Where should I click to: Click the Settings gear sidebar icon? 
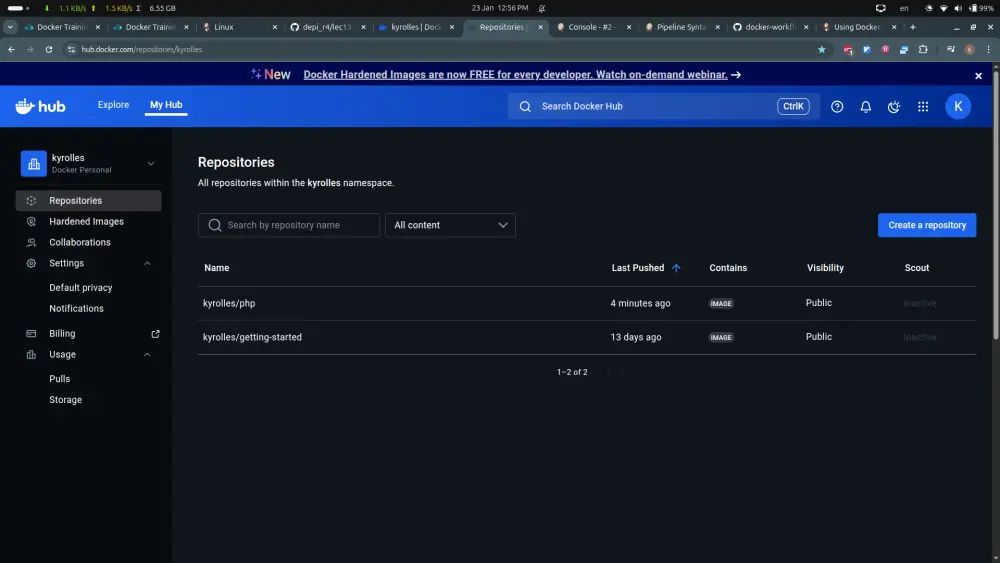click(31, 263)
